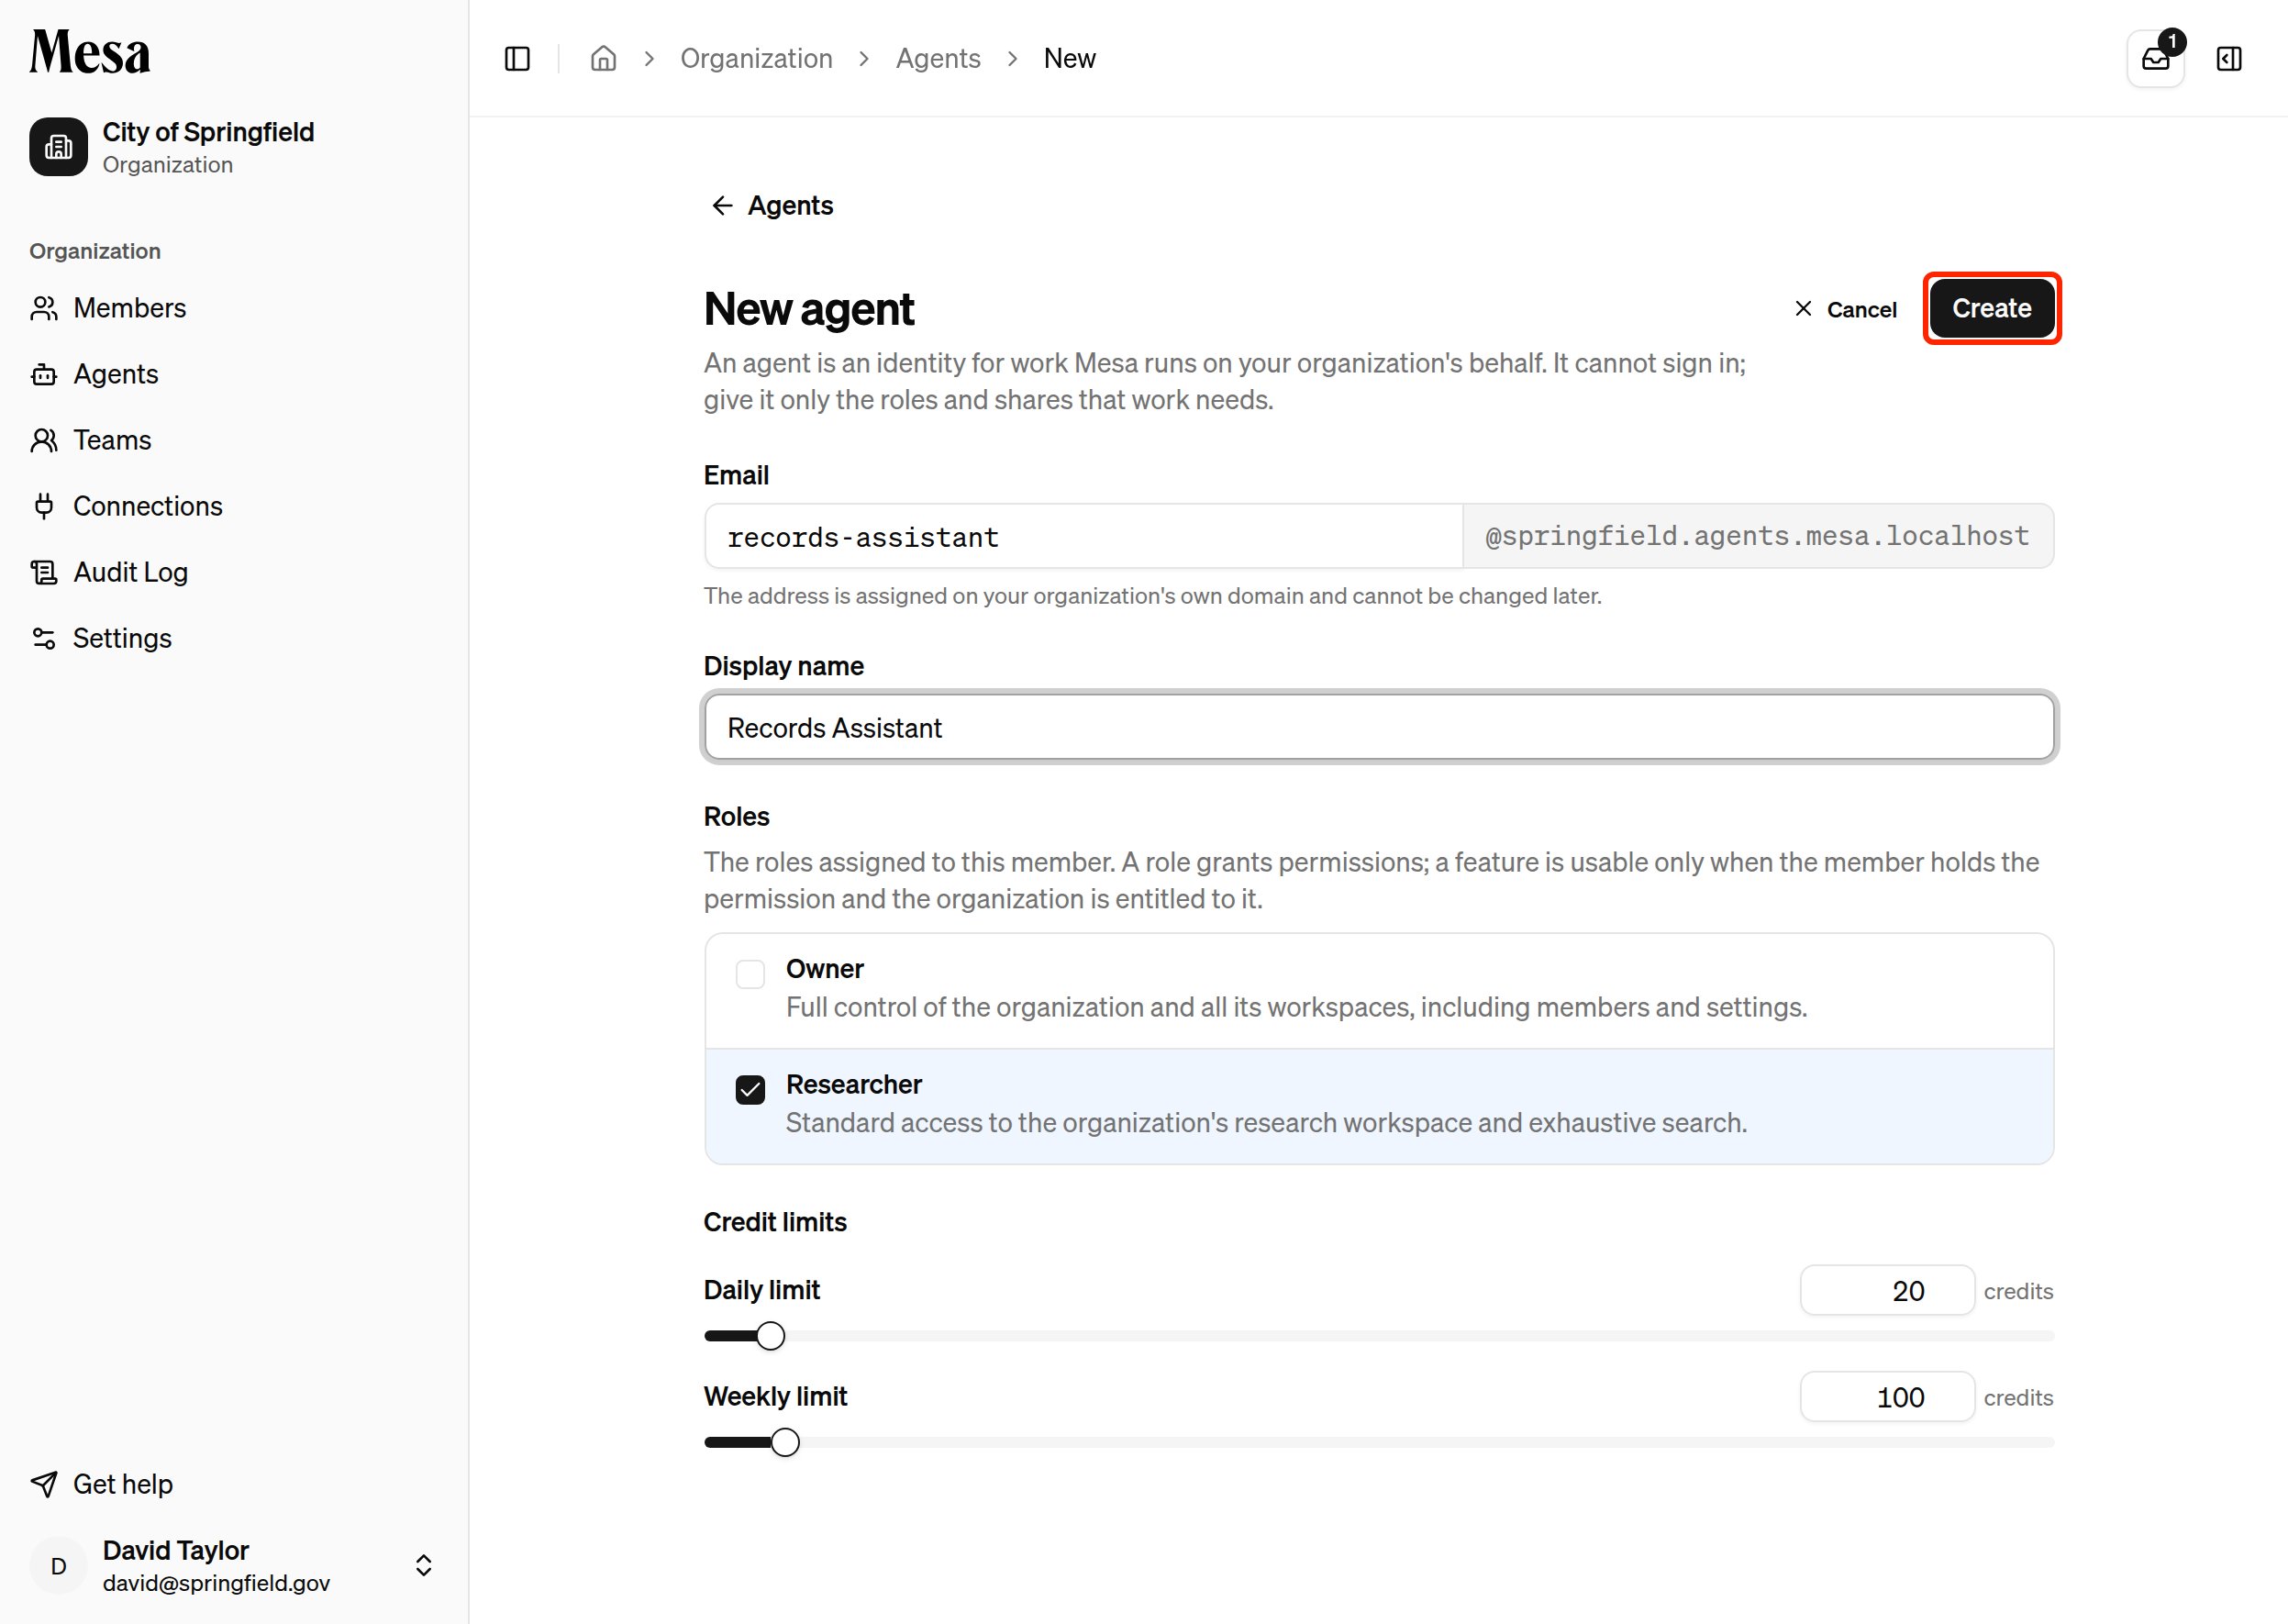Click the Agents robot icon in sidebar

pos(44,374)
